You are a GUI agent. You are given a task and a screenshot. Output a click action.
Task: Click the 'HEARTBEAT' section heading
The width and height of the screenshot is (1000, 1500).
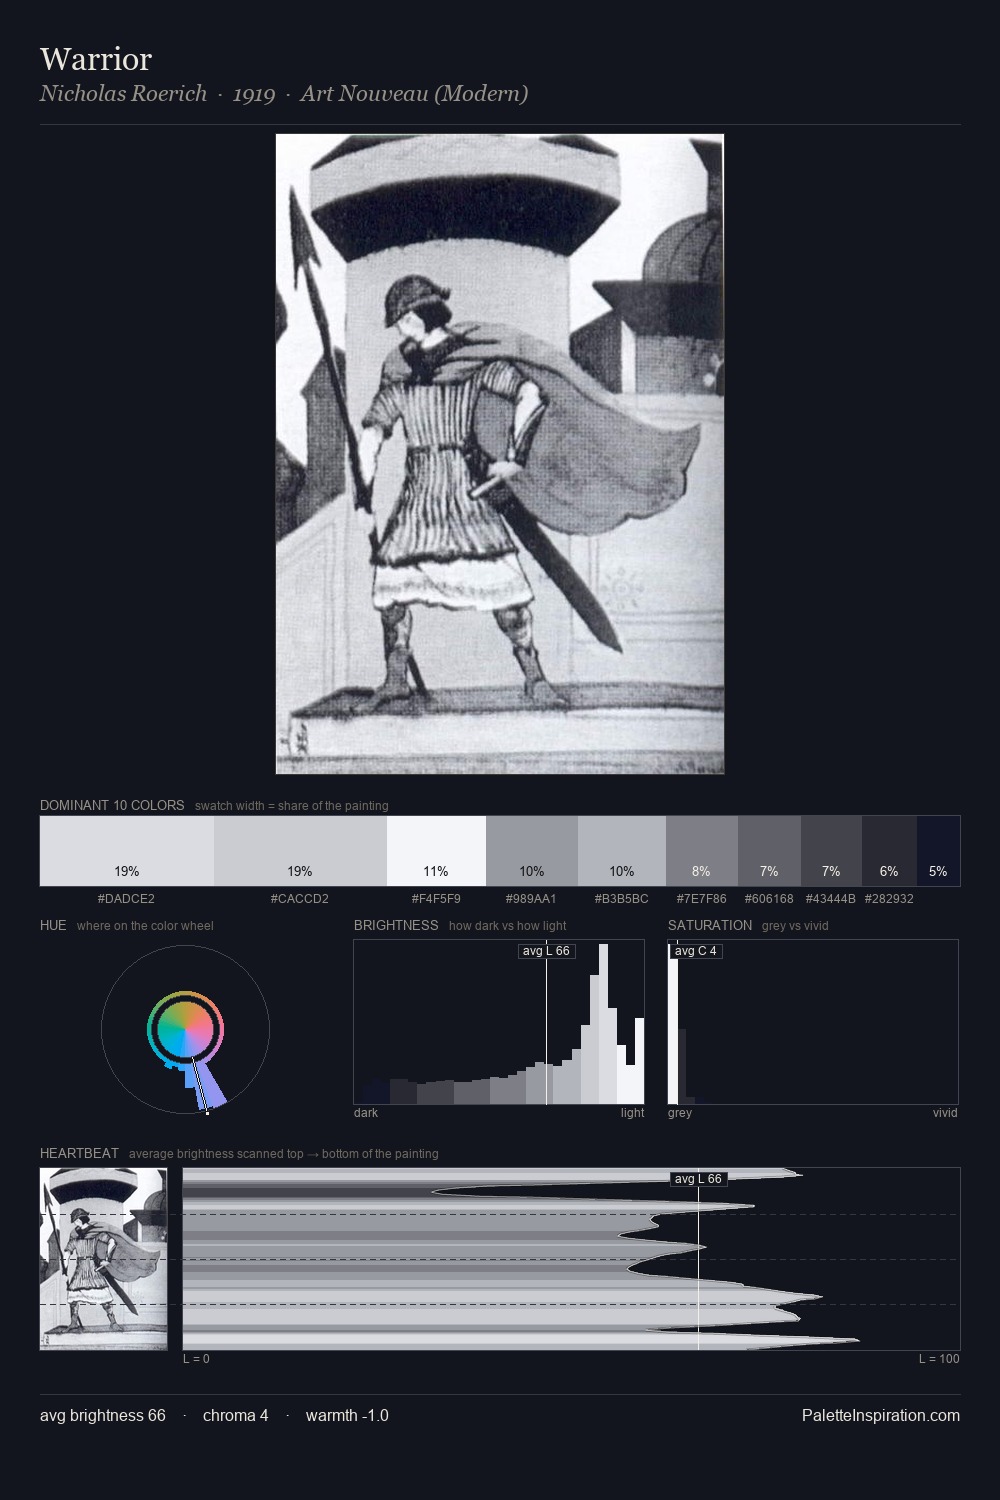click(79, 1153)
